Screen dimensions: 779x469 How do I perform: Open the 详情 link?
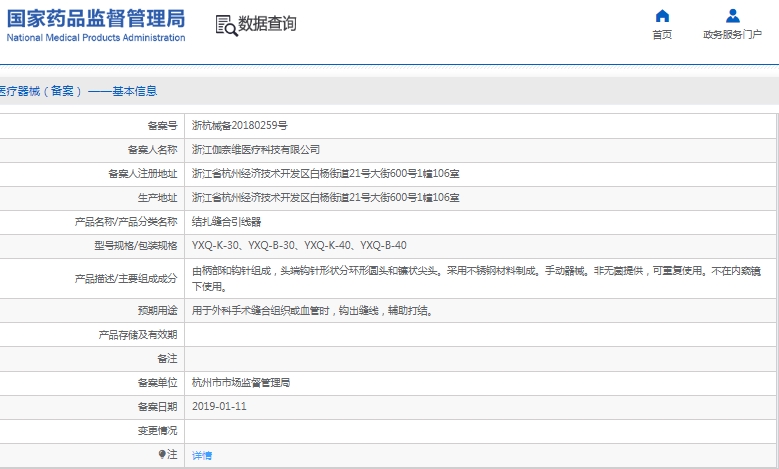coord(202,455)
